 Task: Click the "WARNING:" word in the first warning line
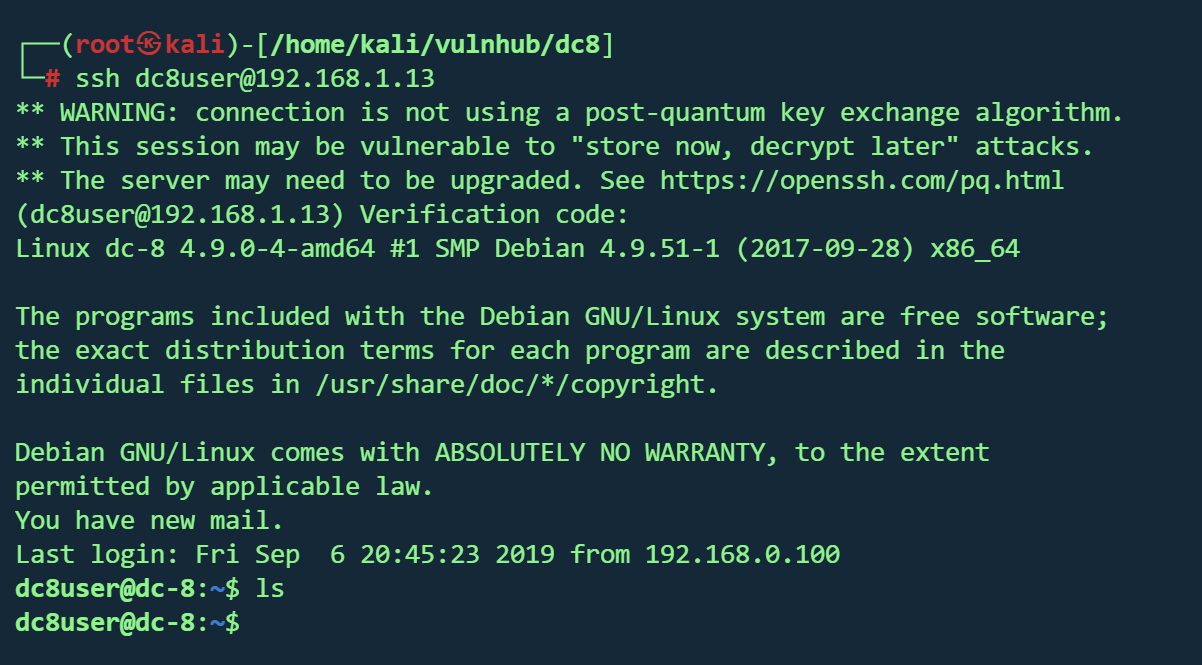120,112
